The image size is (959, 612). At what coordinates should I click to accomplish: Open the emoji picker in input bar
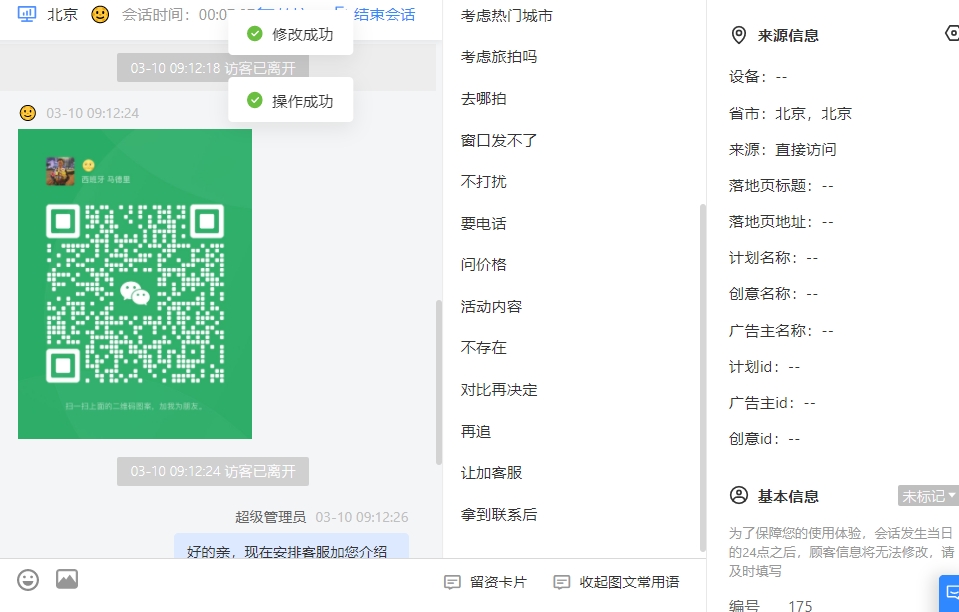coord(28,580)
